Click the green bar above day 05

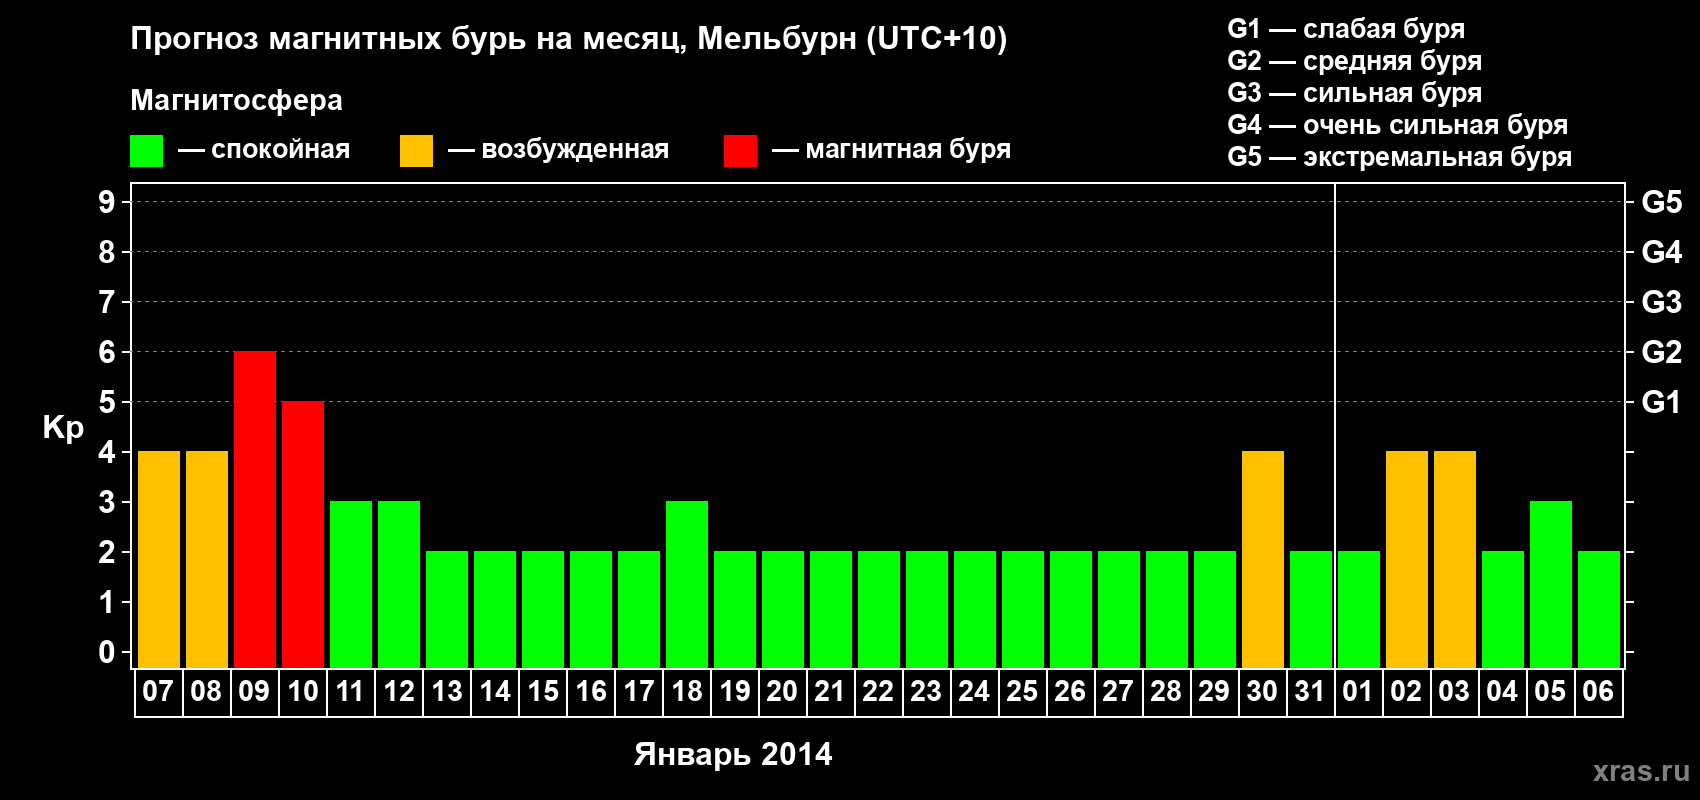1551,584
